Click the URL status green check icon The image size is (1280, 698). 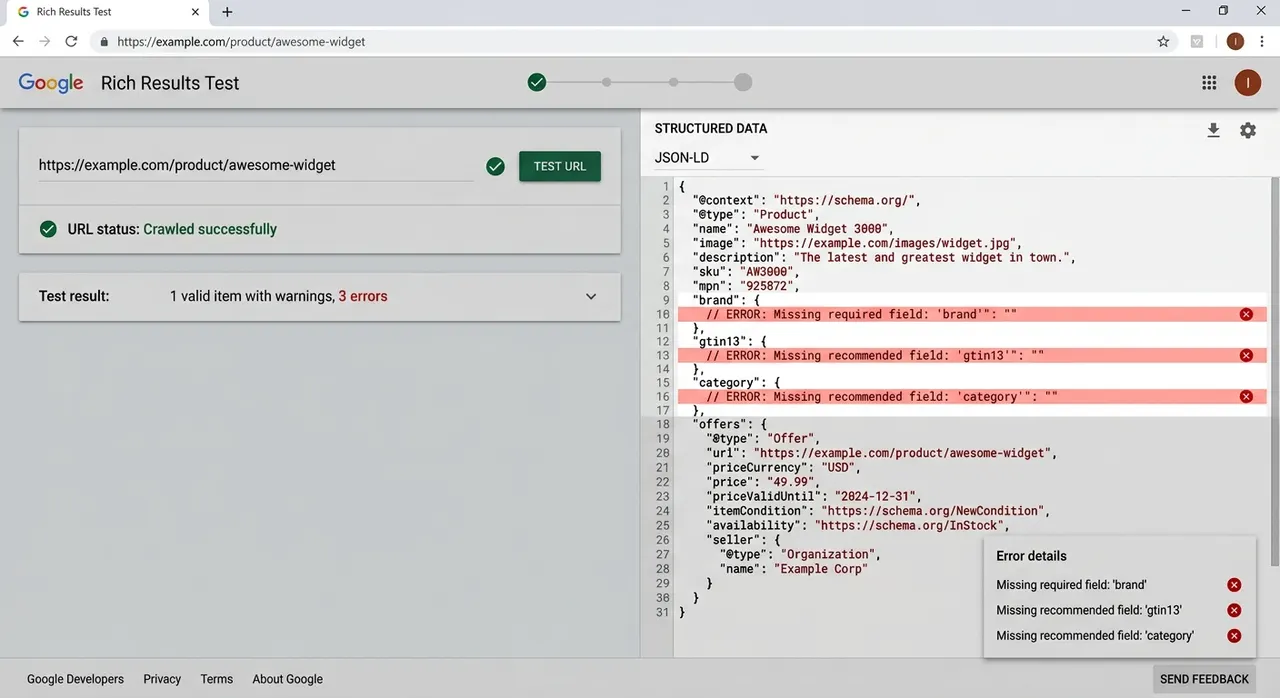48,229
